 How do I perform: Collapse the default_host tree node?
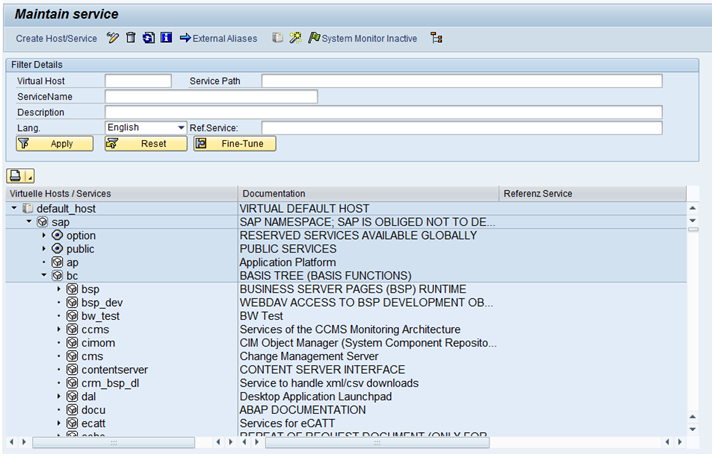[x=14, y=208]
